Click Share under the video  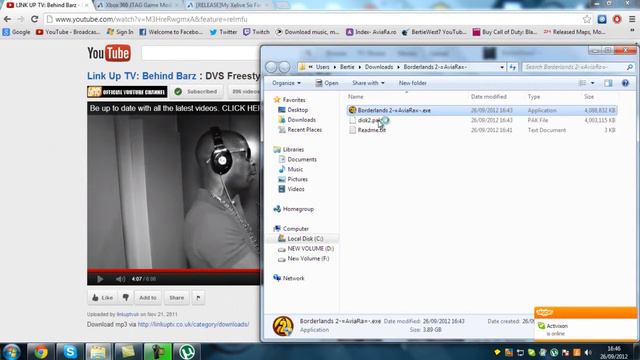[176, 298]
